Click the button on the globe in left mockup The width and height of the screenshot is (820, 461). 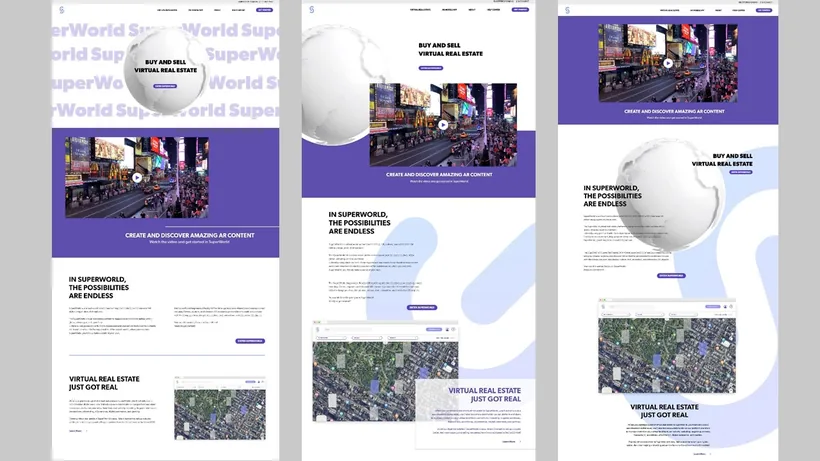click(x=165, y=86)
